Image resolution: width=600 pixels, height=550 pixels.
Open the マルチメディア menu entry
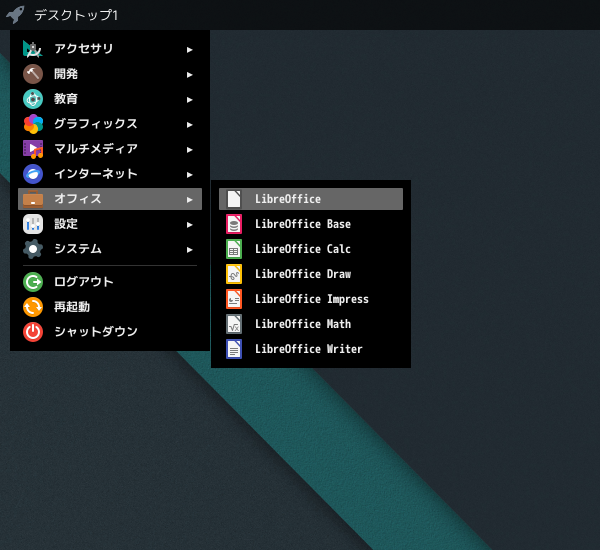(110, 149)
